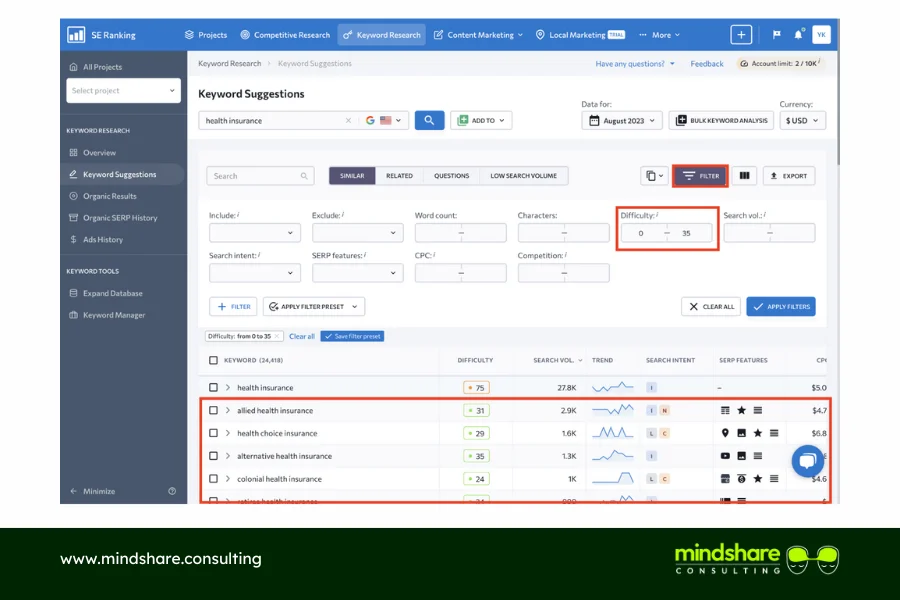Open Overview in the sidebar

[x=99, y=153]
